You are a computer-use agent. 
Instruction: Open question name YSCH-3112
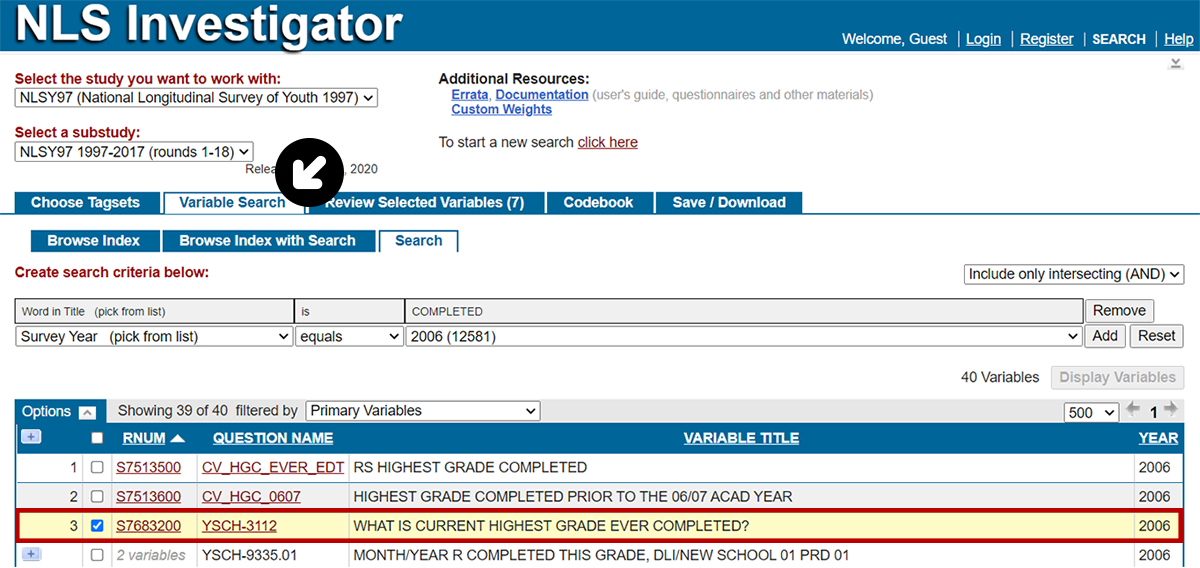pyautogui.click(x=239, y=526)
